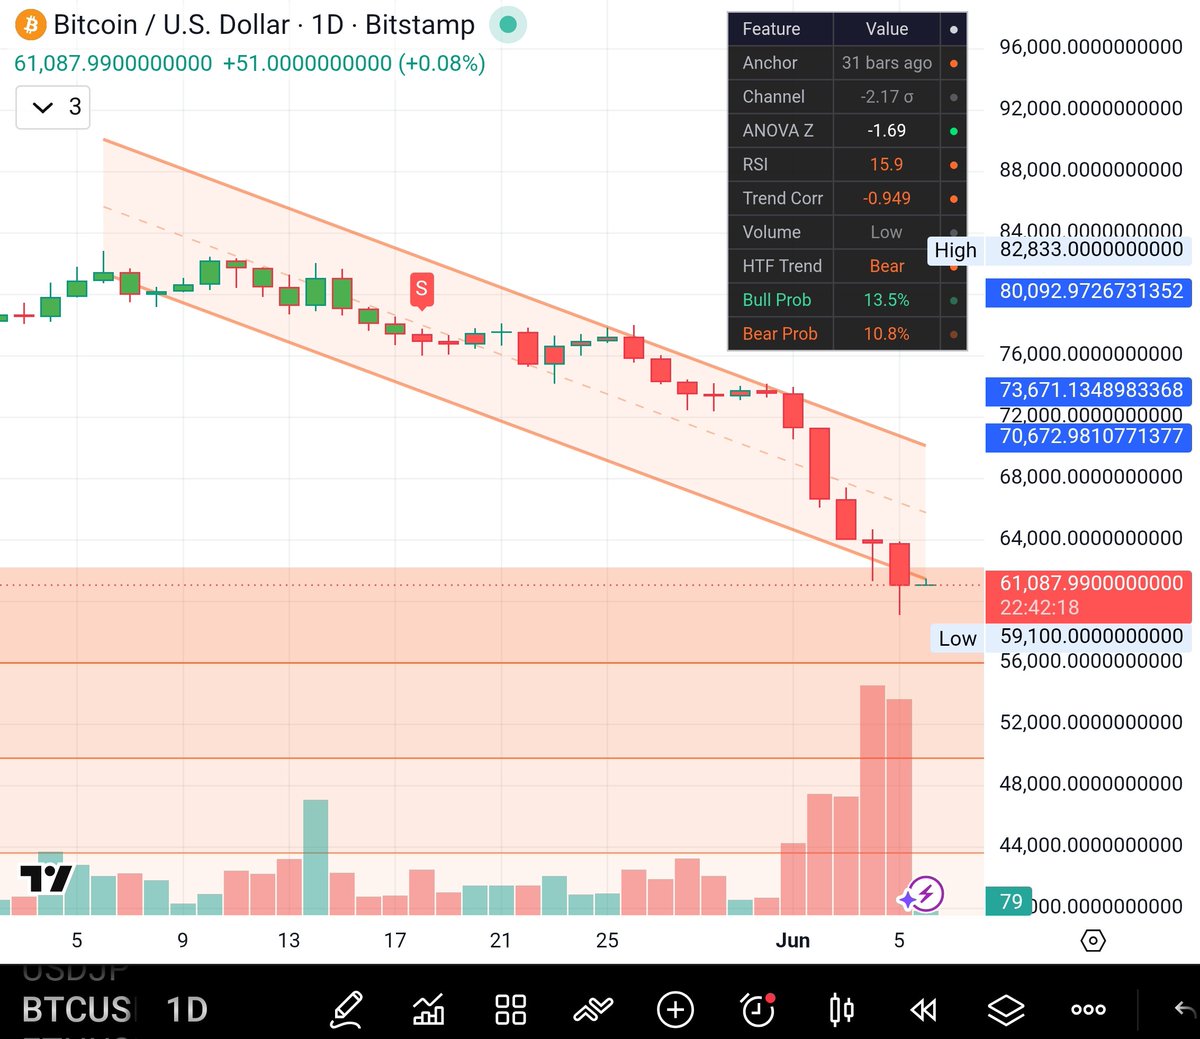Select the Trend Corr value -0.949
Image resolution: width=1200 pixels, height=1039 pixels.
coord(886,199)
